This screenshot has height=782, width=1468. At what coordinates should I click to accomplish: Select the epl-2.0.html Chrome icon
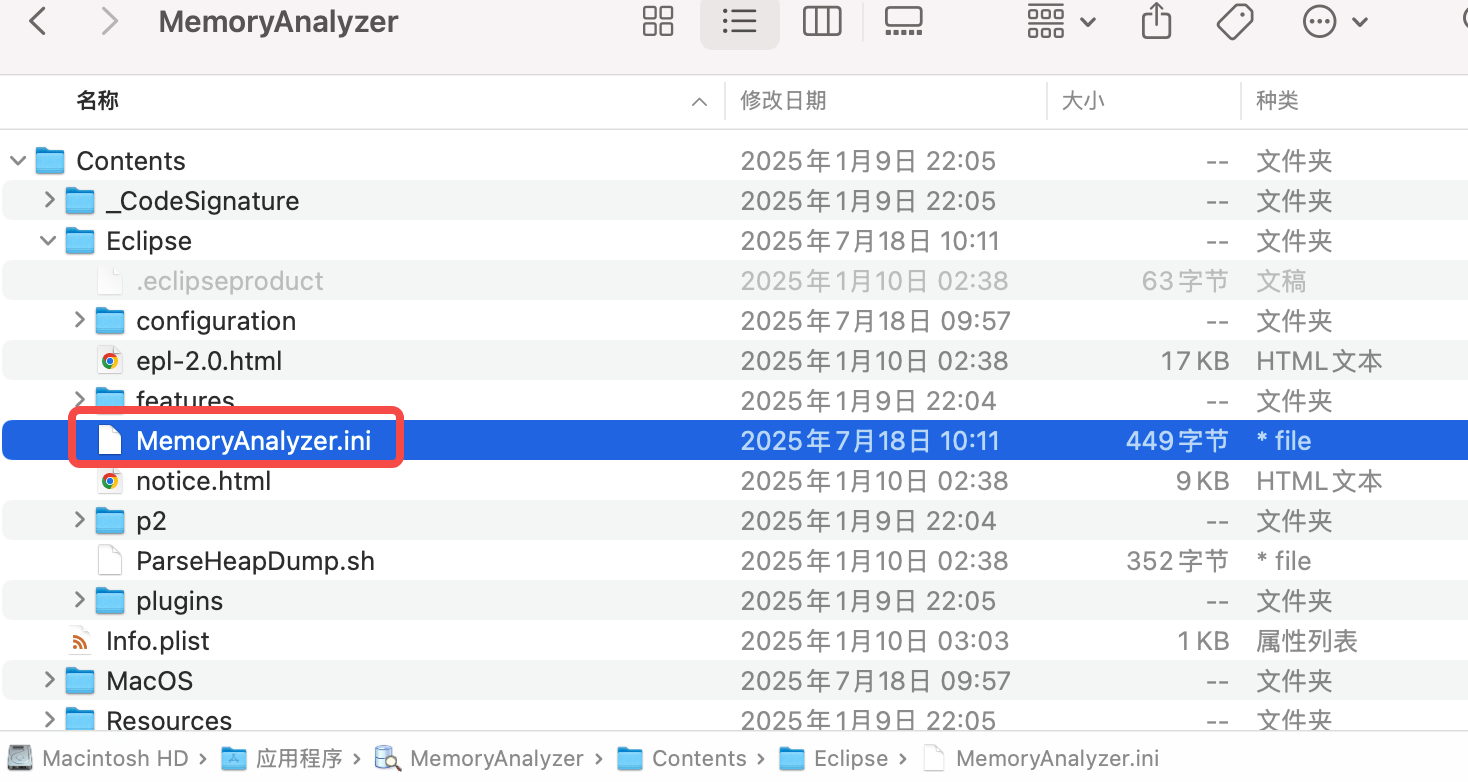coord(110,361)
